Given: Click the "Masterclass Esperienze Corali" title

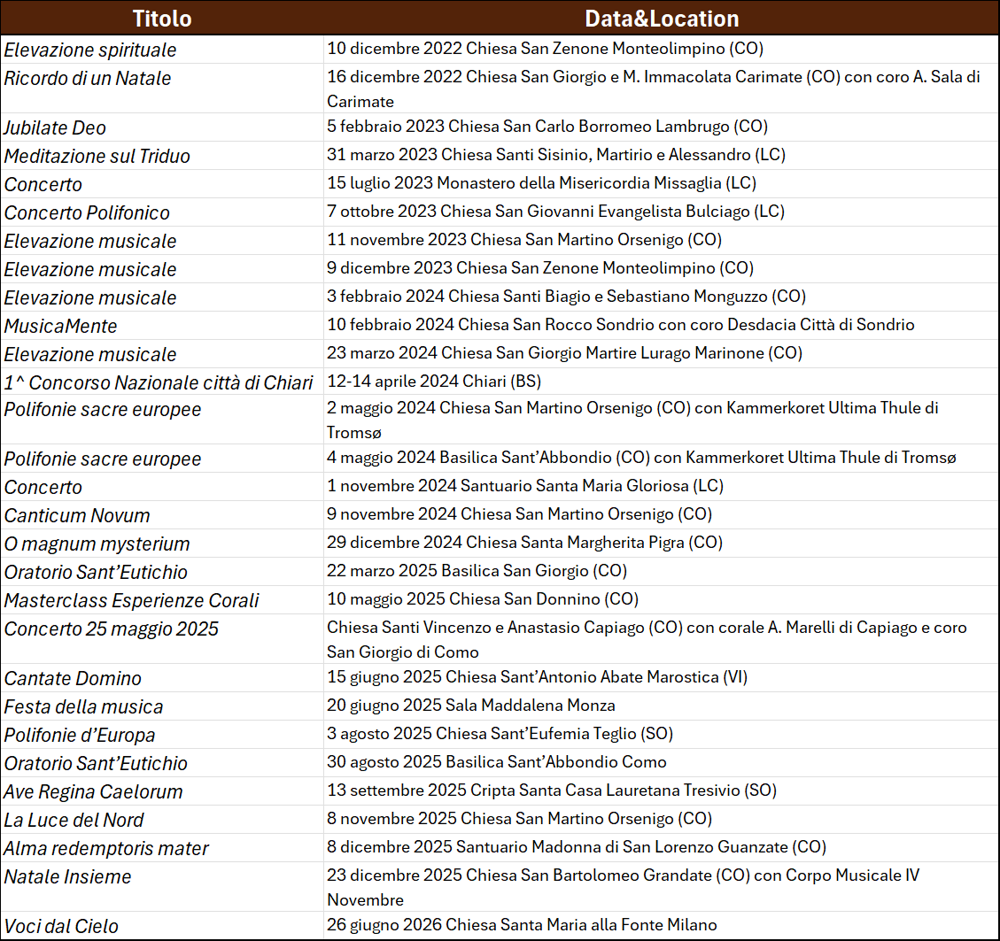Looking at the screenshot, I should 131,600.
